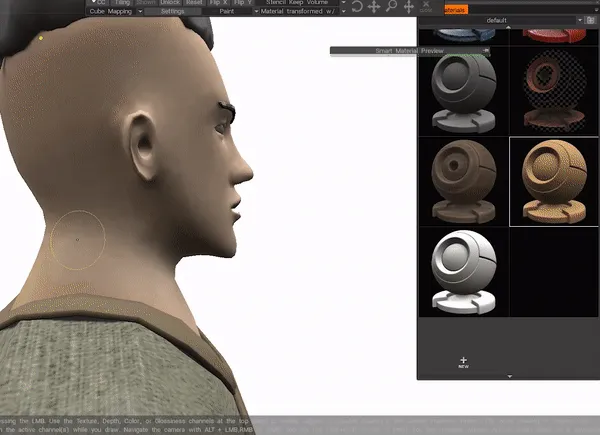Click the Reset button in toolbar
Viewport: 600px width, 435px height.
[195, 3]
